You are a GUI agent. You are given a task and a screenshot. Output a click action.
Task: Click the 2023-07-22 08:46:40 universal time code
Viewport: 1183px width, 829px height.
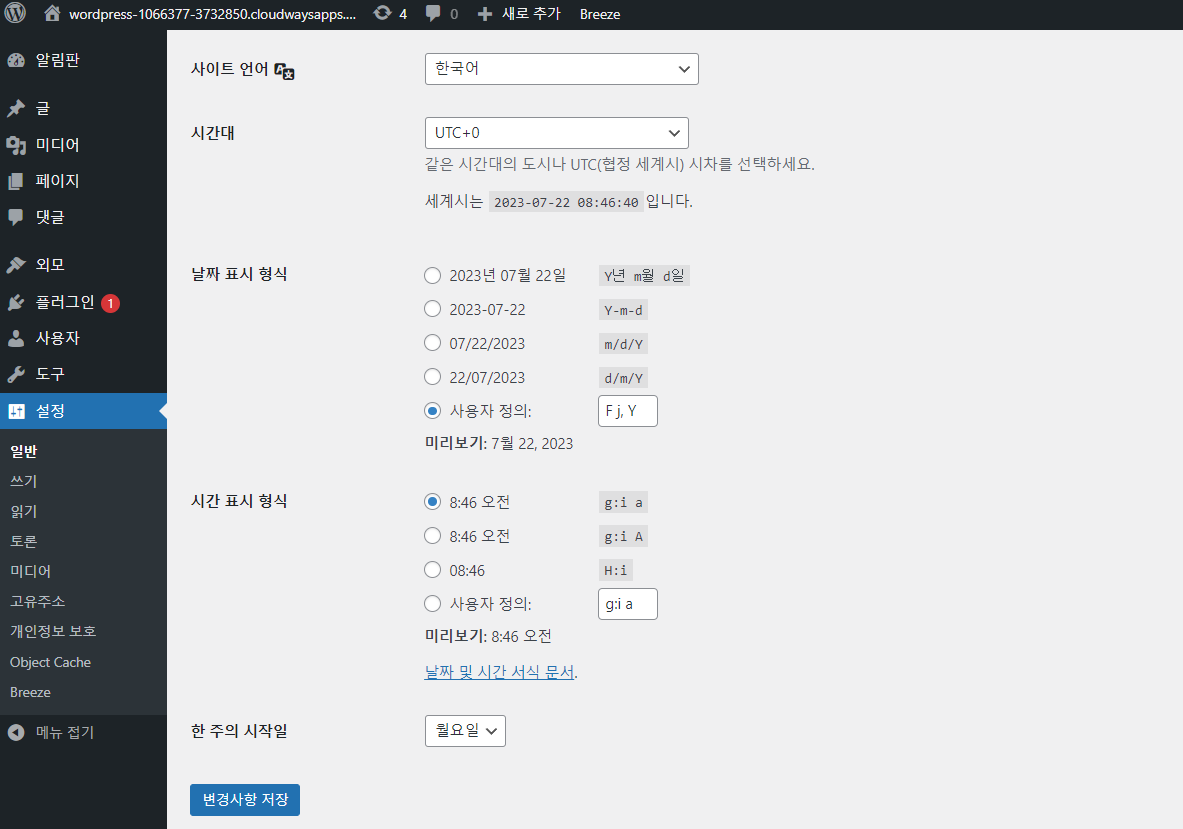[x=566, y=202]
